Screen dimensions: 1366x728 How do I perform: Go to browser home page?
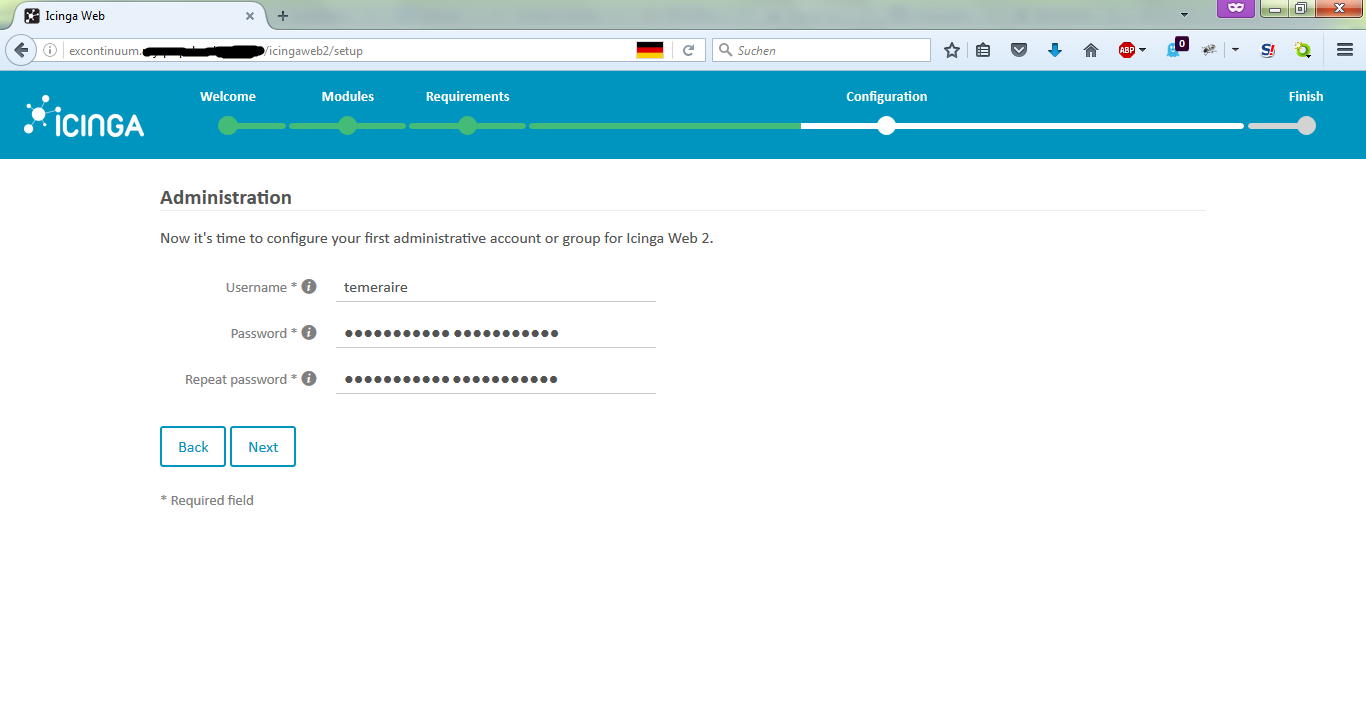1091,50
